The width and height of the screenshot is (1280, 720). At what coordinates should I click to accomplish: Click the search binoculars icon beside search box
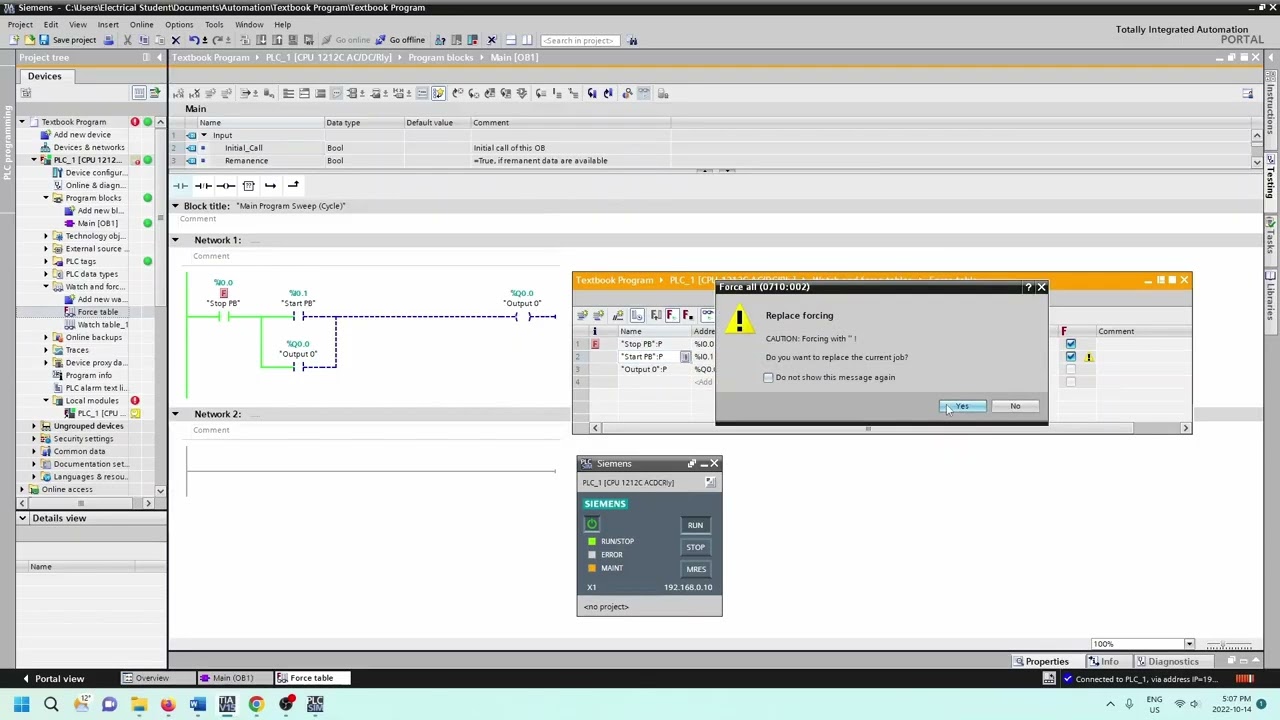[x=633, y=40]
